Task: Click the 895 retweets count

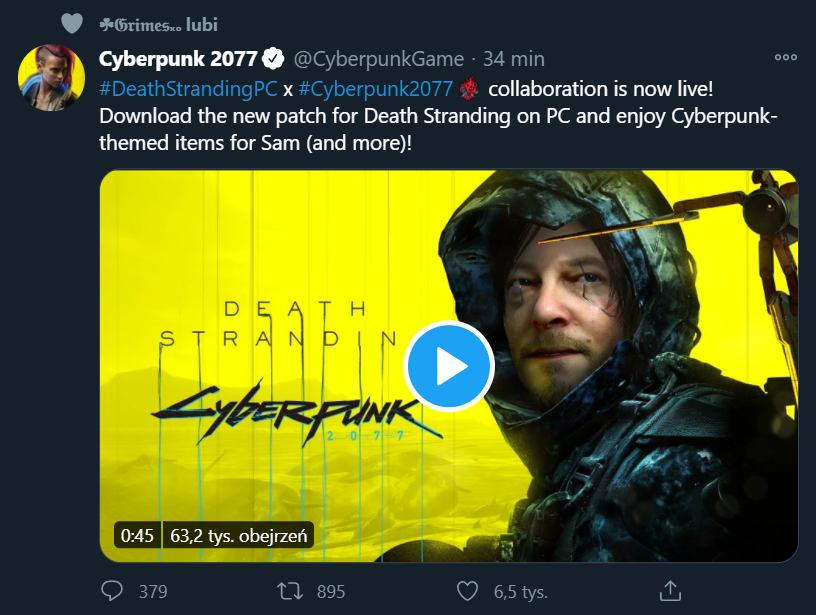Action: 330,591
